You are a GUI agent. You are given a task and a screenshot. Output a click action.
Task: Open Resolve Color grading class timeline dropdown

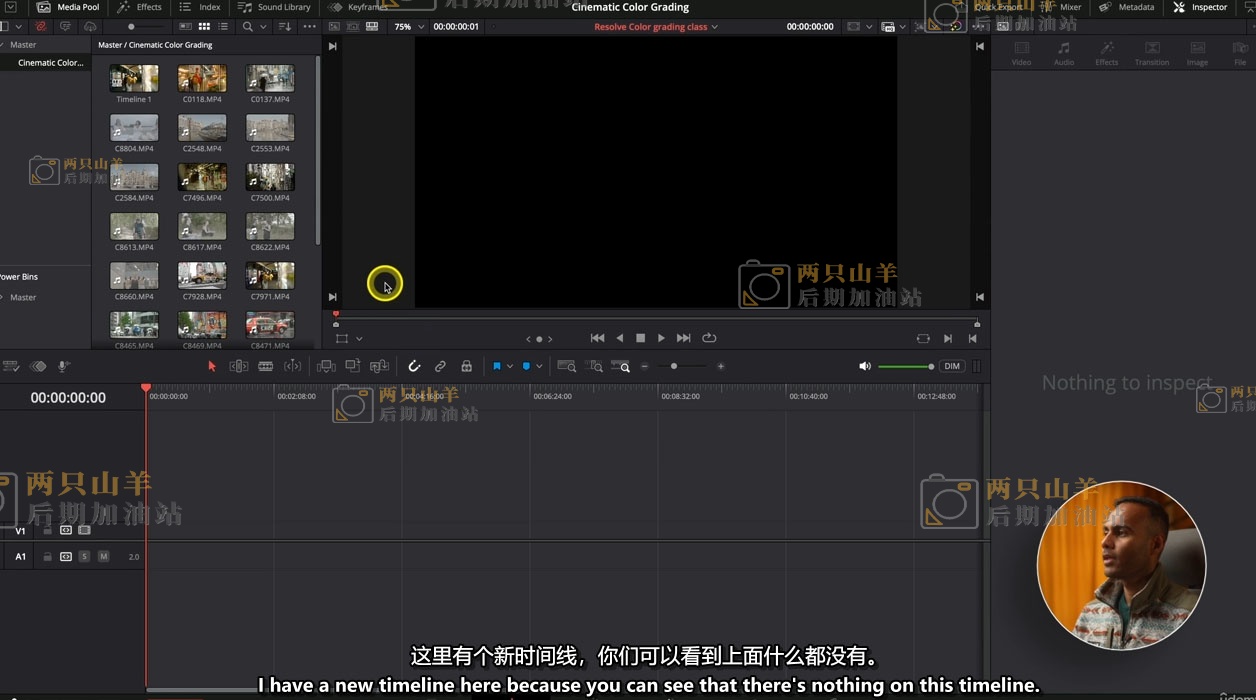(x=656, y=27)
